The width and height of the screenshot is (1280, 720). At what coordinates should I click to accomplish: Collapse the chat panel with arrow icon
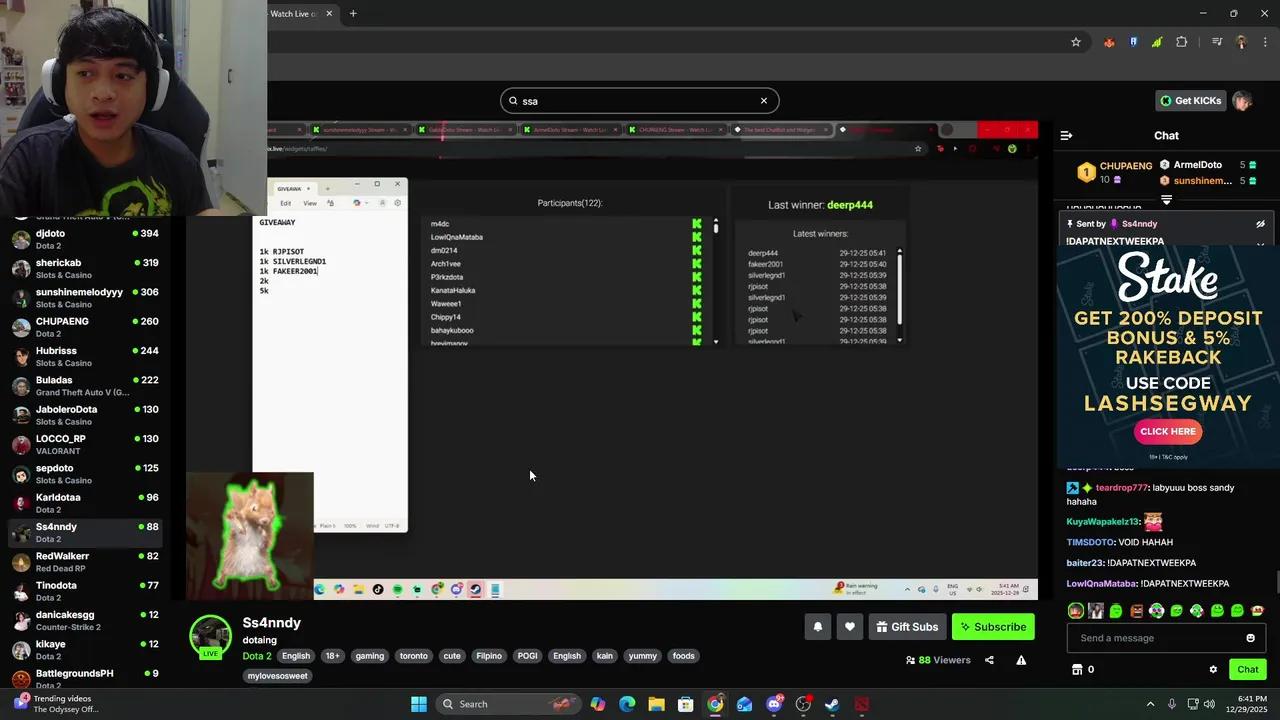coord(1066,136)
